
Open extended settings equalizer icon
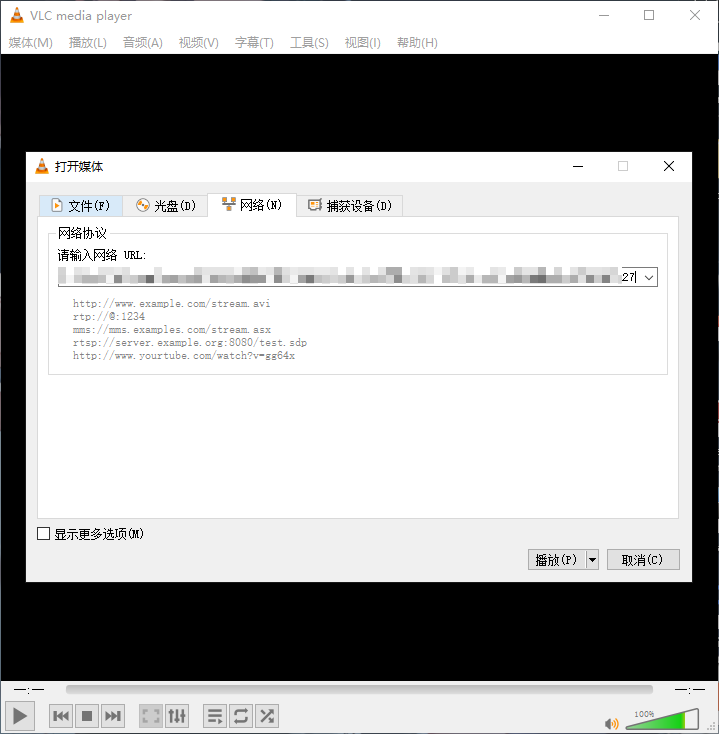tap(177, 716)
